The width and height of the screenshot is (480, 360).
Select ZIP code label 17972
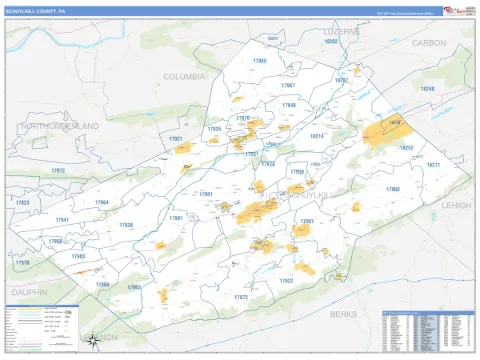pos(241,297)
